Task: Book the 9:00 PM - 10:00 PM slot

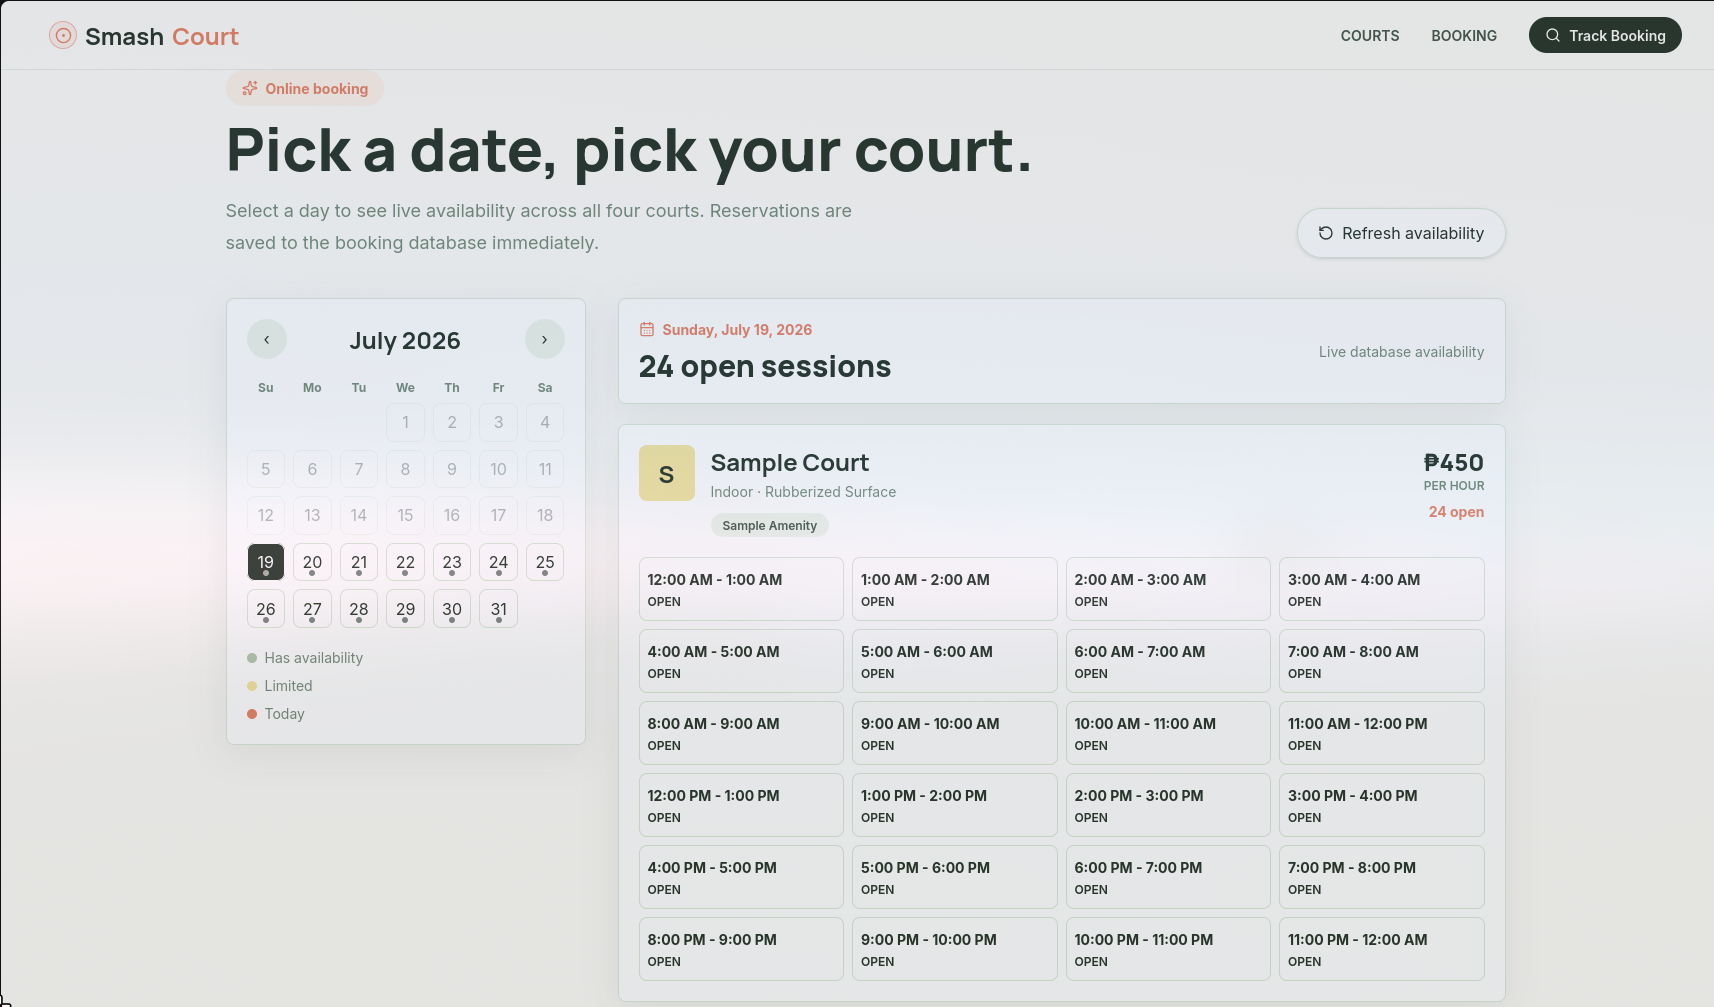Action: (955, 949)
